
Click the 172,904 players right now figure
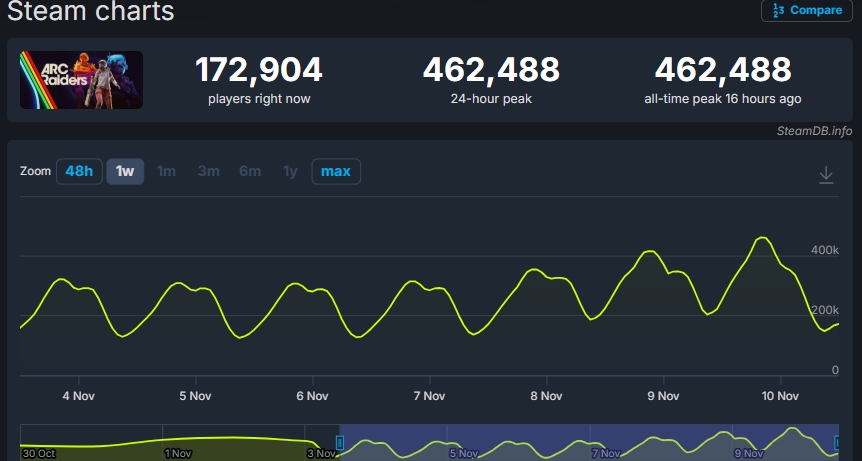tap(258, 70)
